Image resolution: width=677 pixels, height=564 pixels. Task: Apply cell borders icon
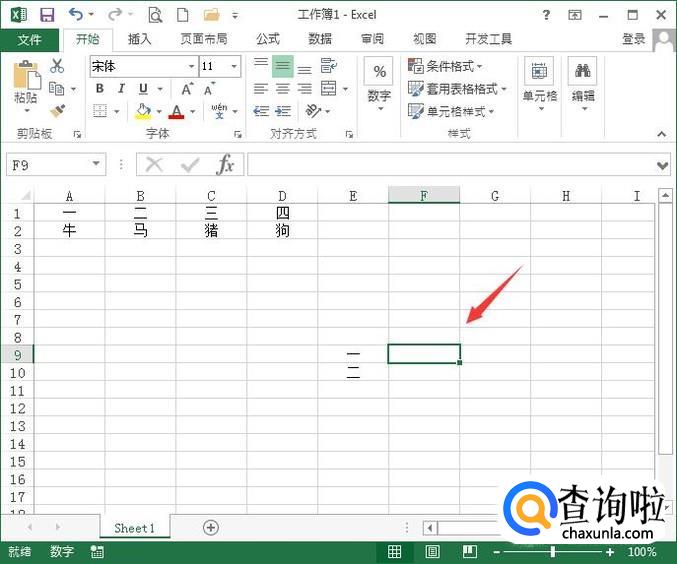(x=100, y=111)
